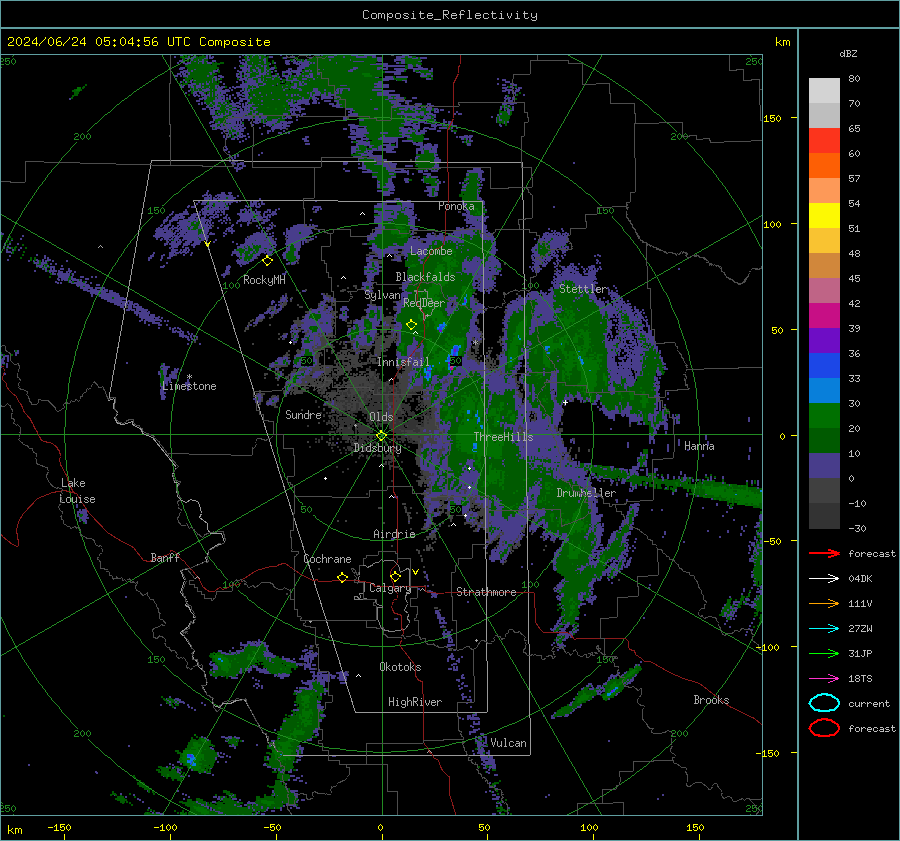Click the Airdrie city label
Image resolution: width=900 pixels, height=841 pixels.
click(x=394, y=534)
